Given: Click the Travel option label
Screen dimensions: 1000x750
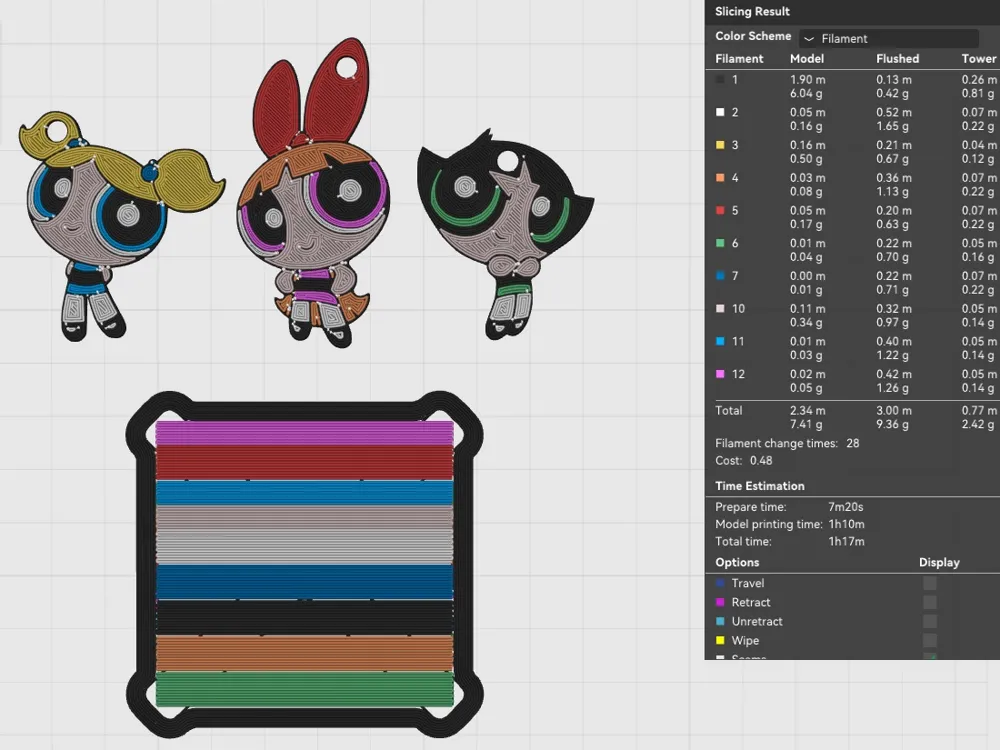Looking at the screenshot, I should 747,583.
